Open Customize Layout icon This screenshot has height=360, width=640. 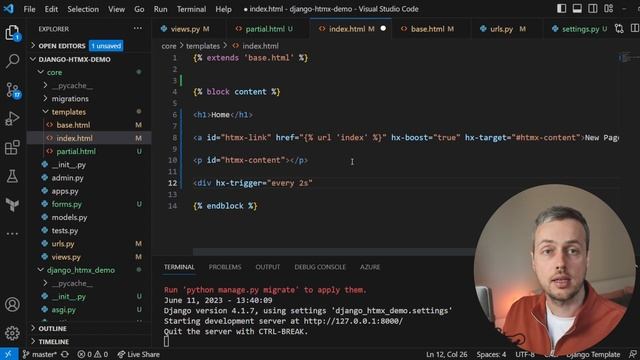coord(609,9)
